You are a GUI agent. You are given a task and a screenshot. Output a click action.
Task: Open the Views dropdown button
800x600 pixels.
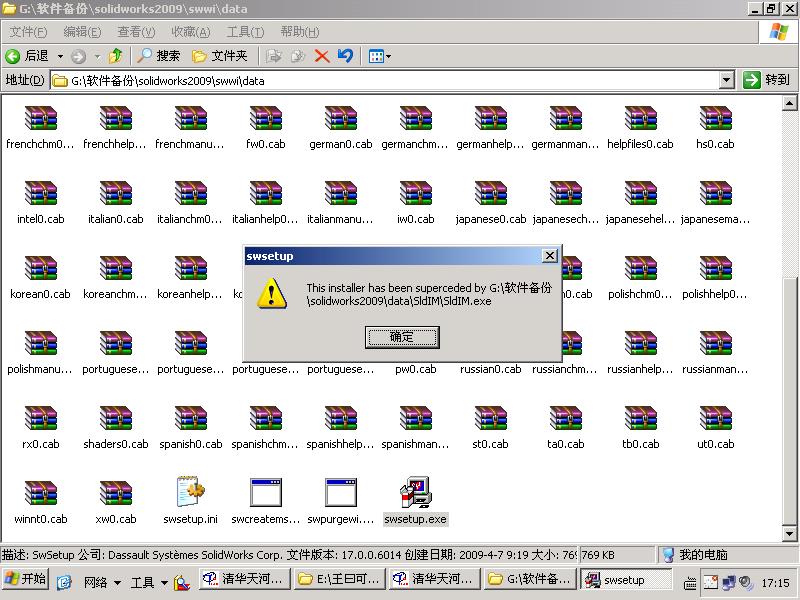point(380,56)
